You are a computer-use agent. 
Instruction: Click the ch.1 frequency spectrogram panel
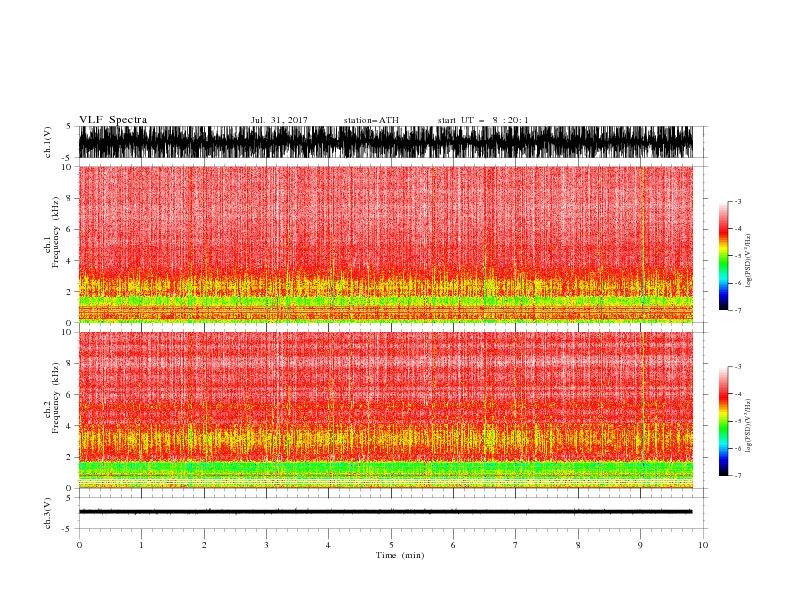point(386,244)
